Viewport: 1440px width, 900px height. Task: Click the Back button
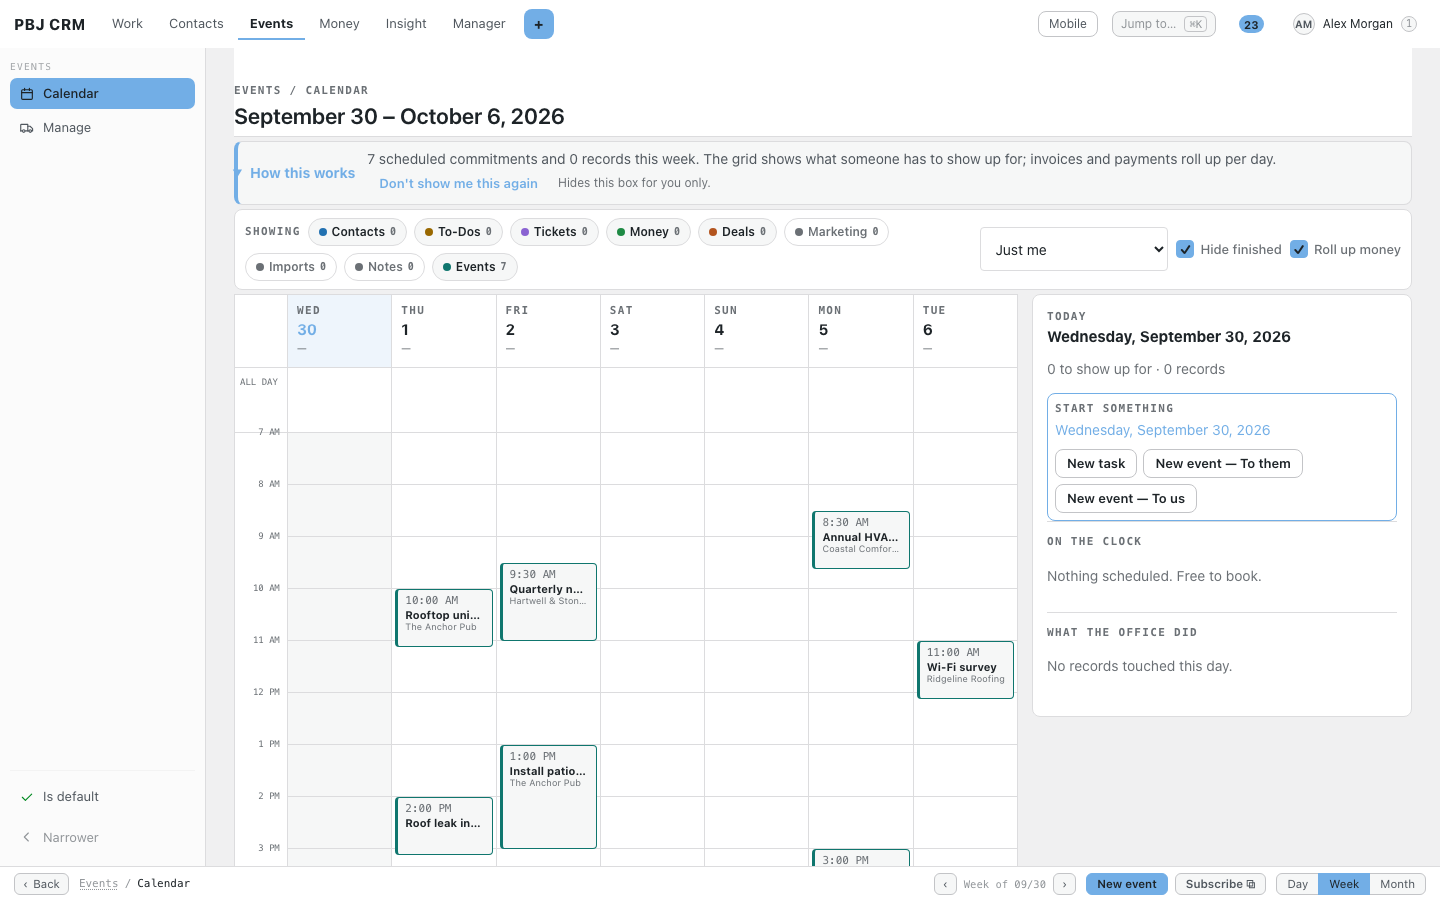tap(41, 884)
